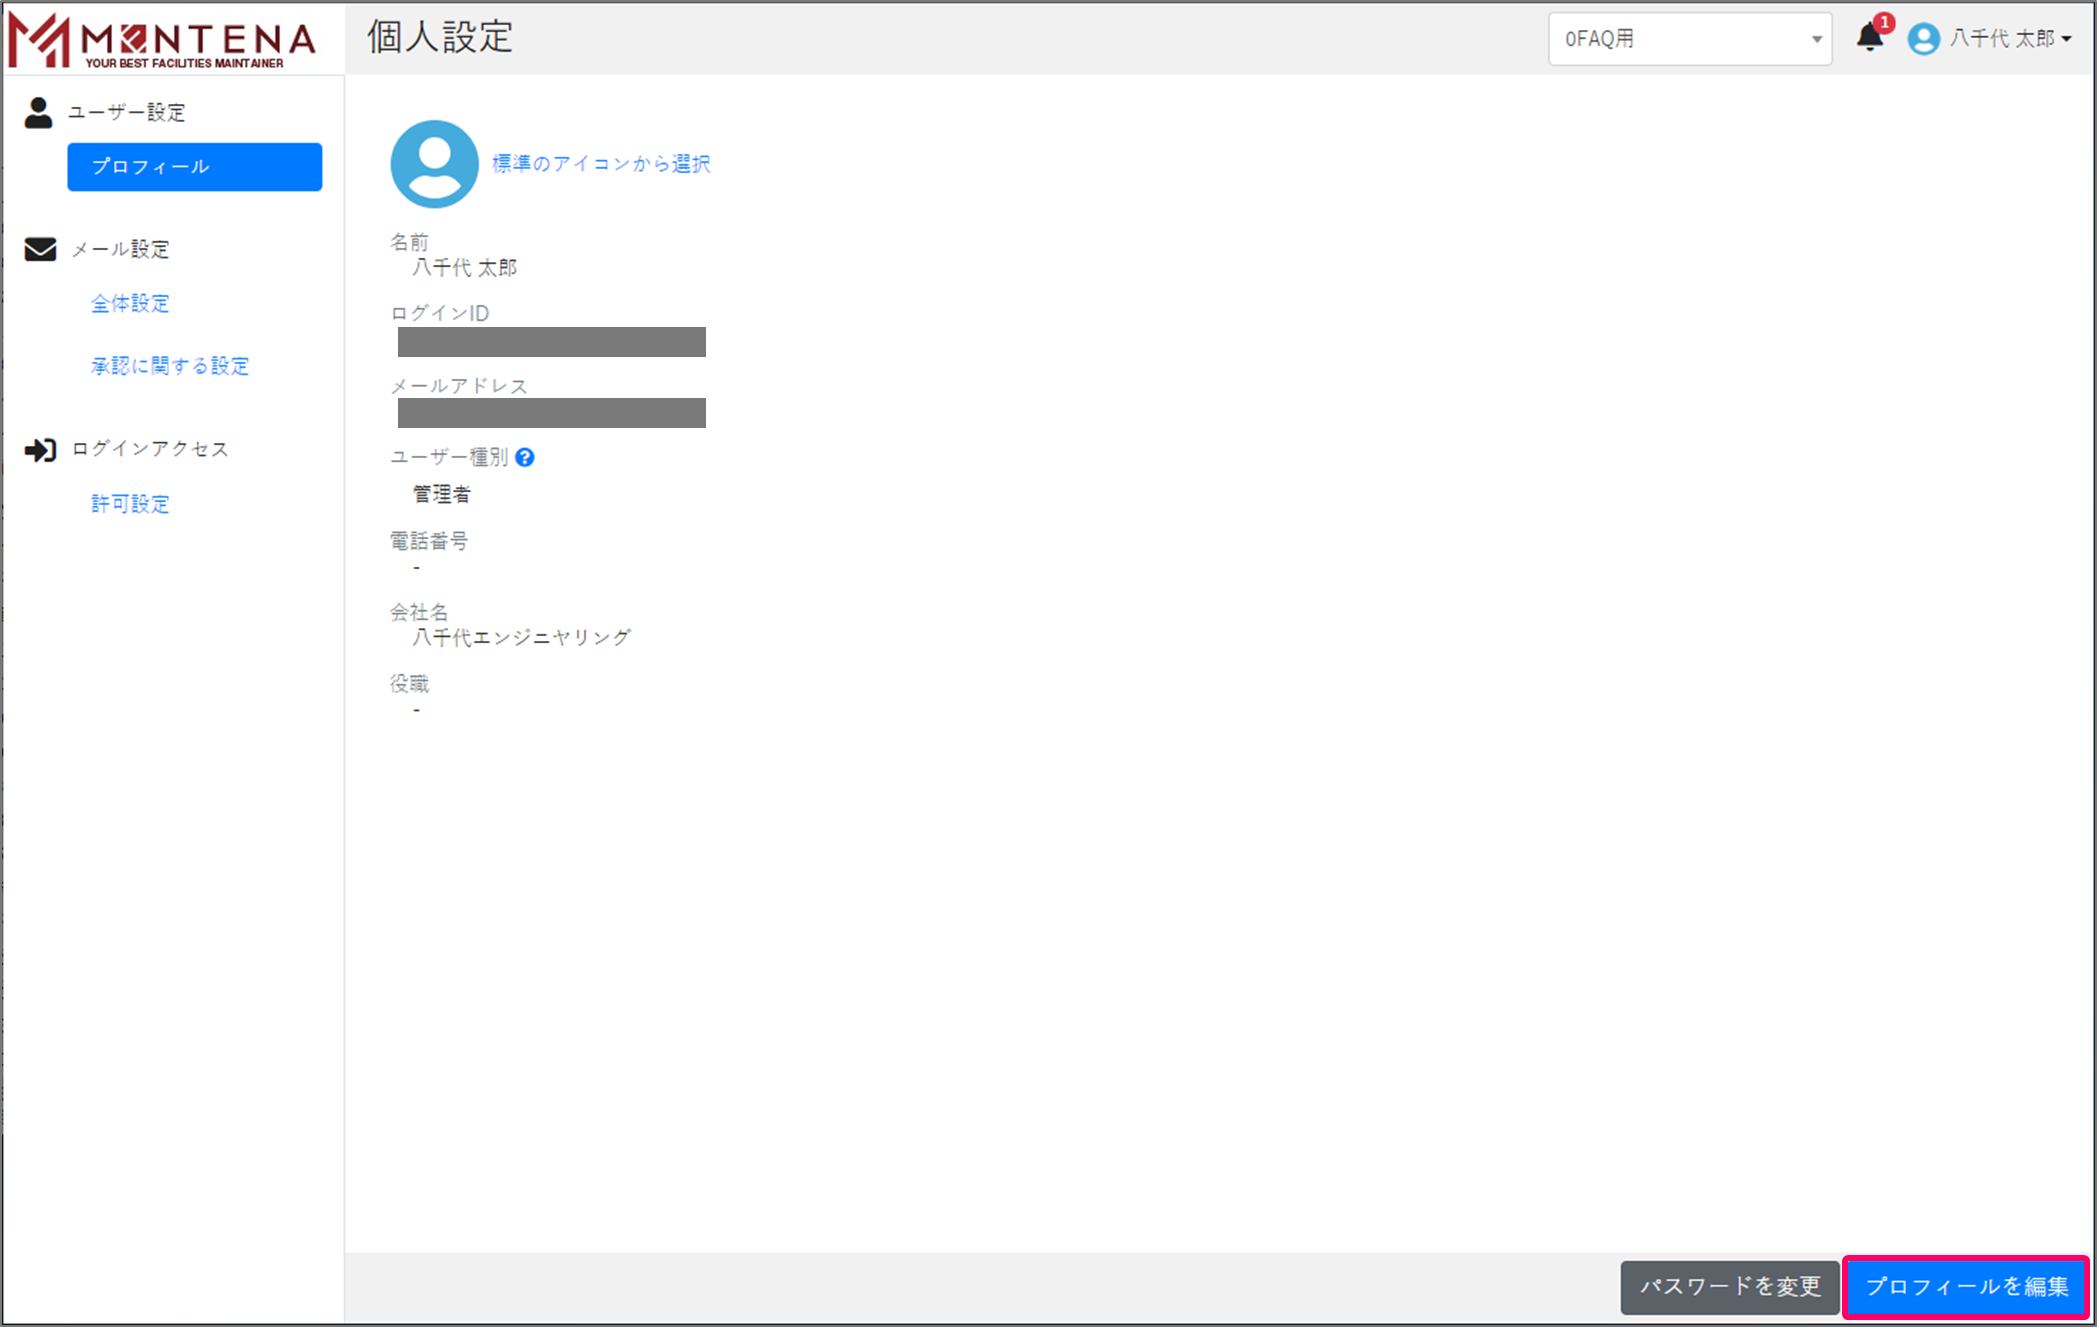Click the 0FAQ用 dropdown arrow
2097x1327 pixels.
(x=1816, y=39)
